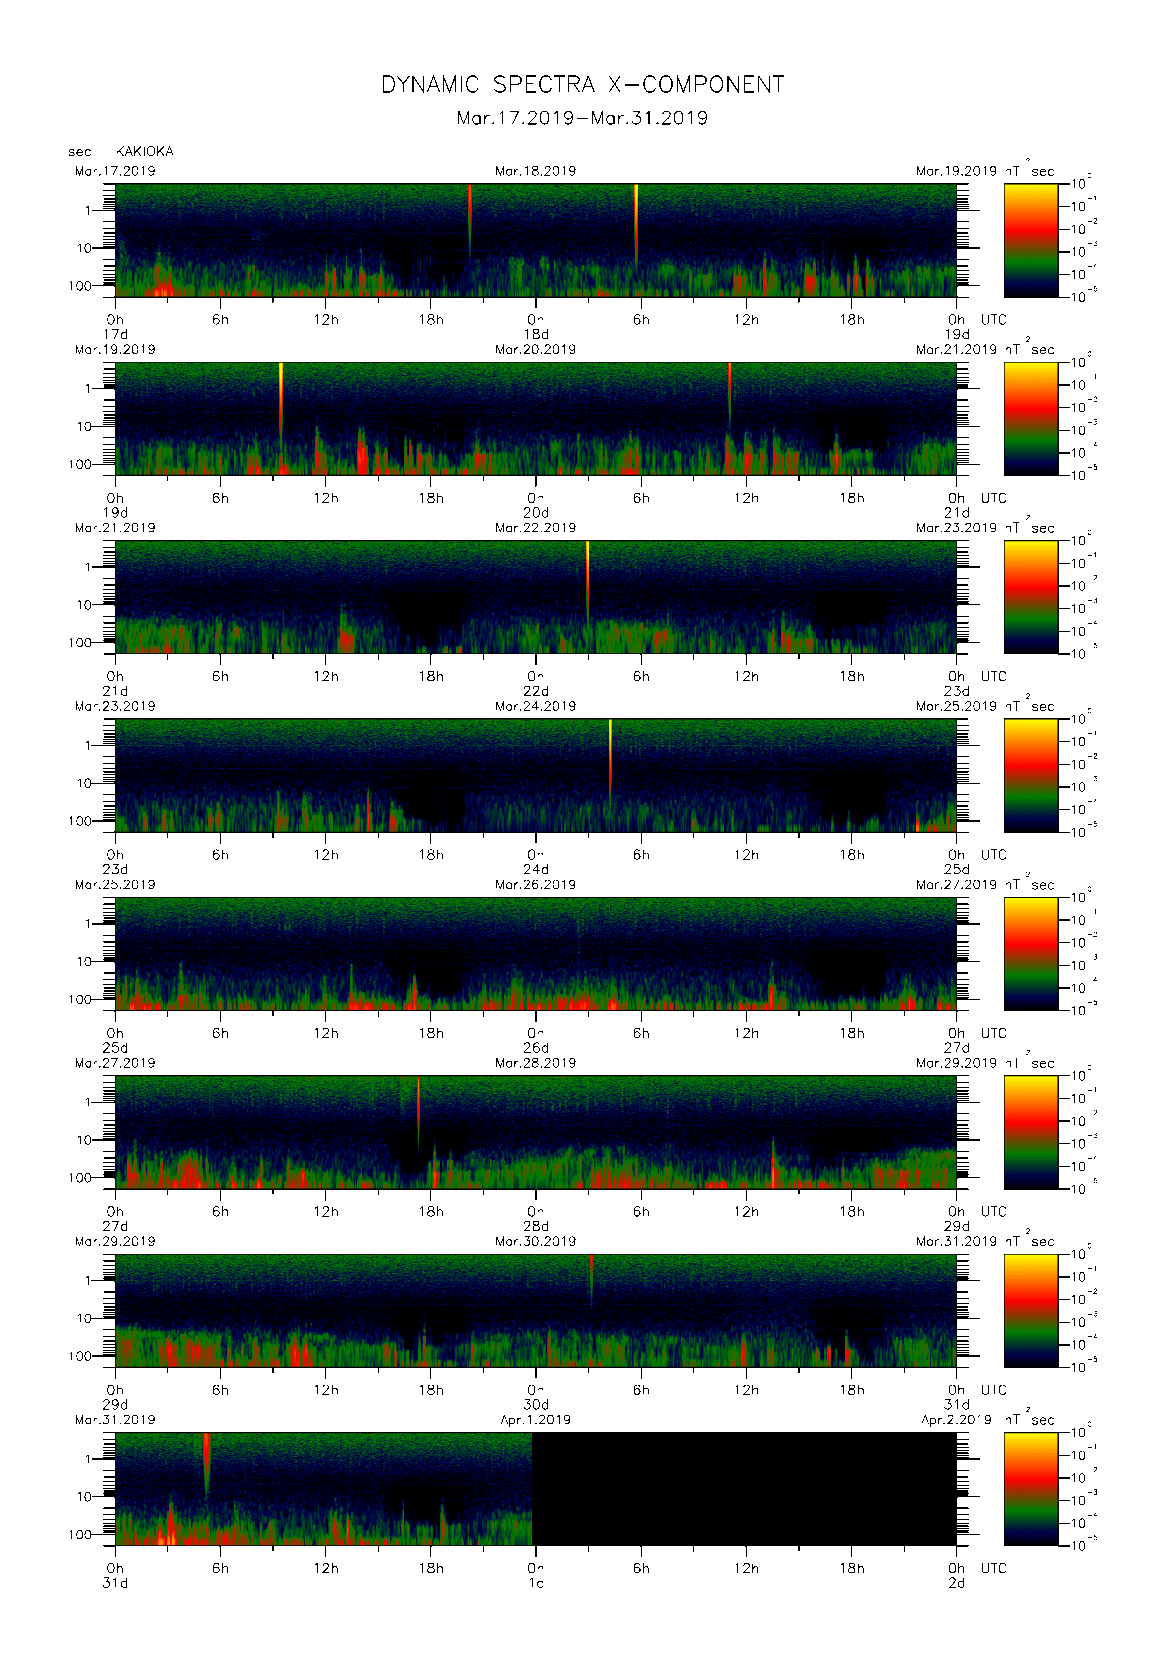1165x1679 pixels.
Task: Open the Mar.23–Mar.25 spectrogram panel
Action: pyautogui.click(x=536, y=775)
